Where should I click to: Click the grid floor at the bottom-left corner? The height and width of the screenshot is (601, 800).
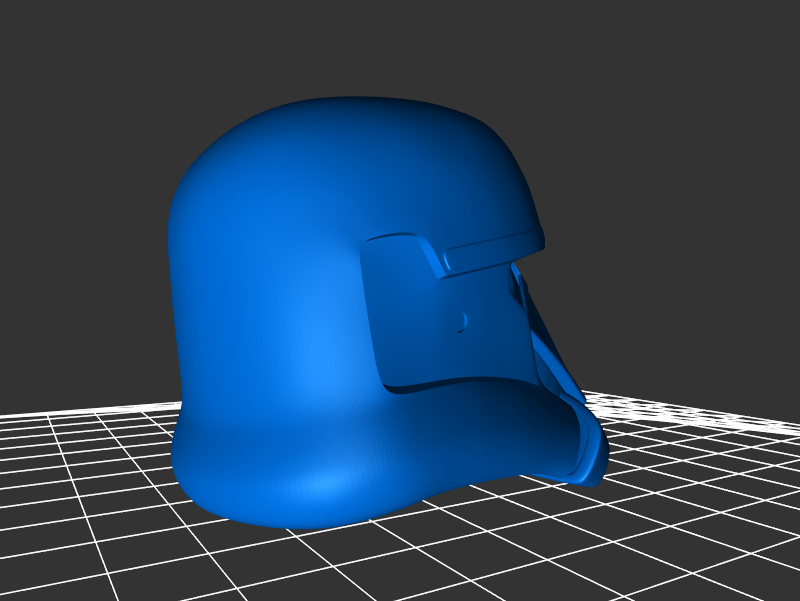click(x=40, y=570)
